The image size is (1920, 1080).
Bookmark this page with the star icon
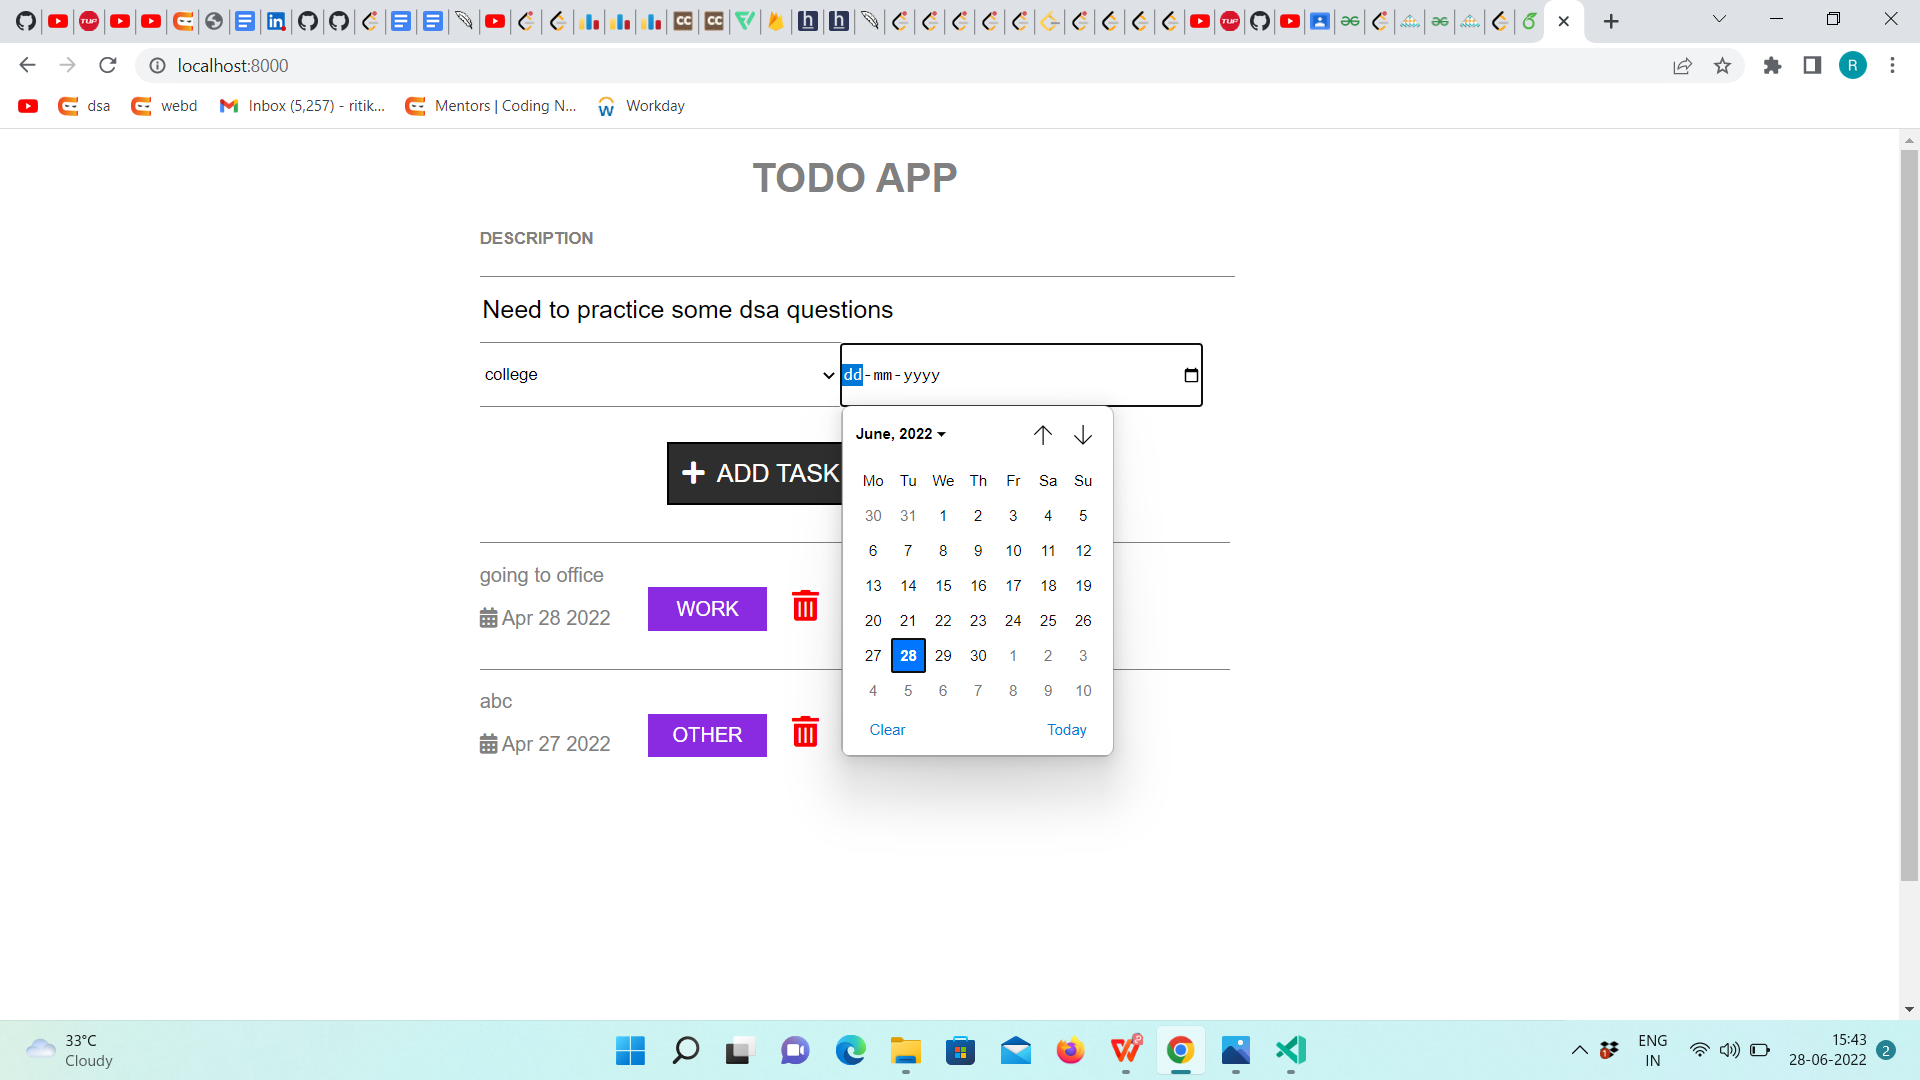[x=1722, y=65]
